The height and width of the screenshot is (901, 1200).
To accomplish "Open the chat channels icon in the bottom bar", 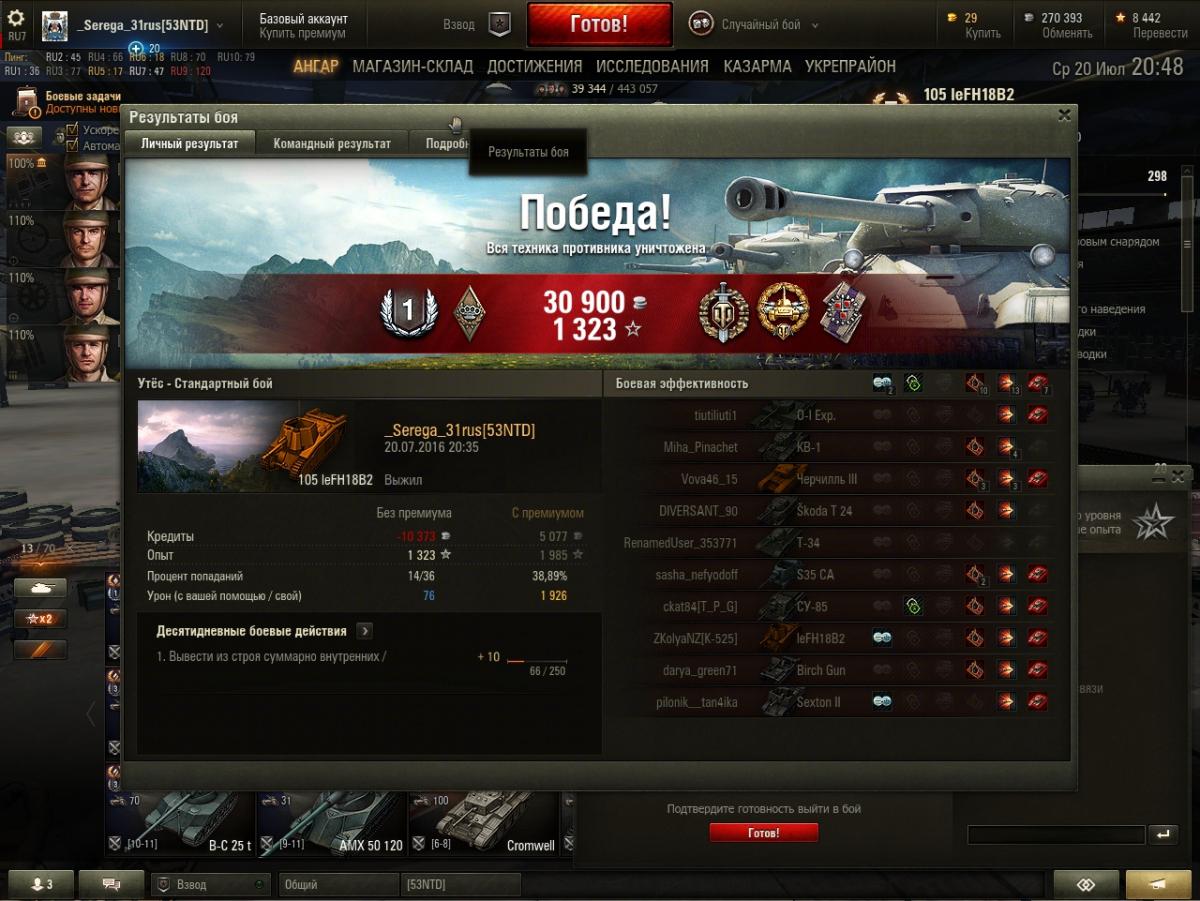I will pyautogui.click(x=111, y=885).
